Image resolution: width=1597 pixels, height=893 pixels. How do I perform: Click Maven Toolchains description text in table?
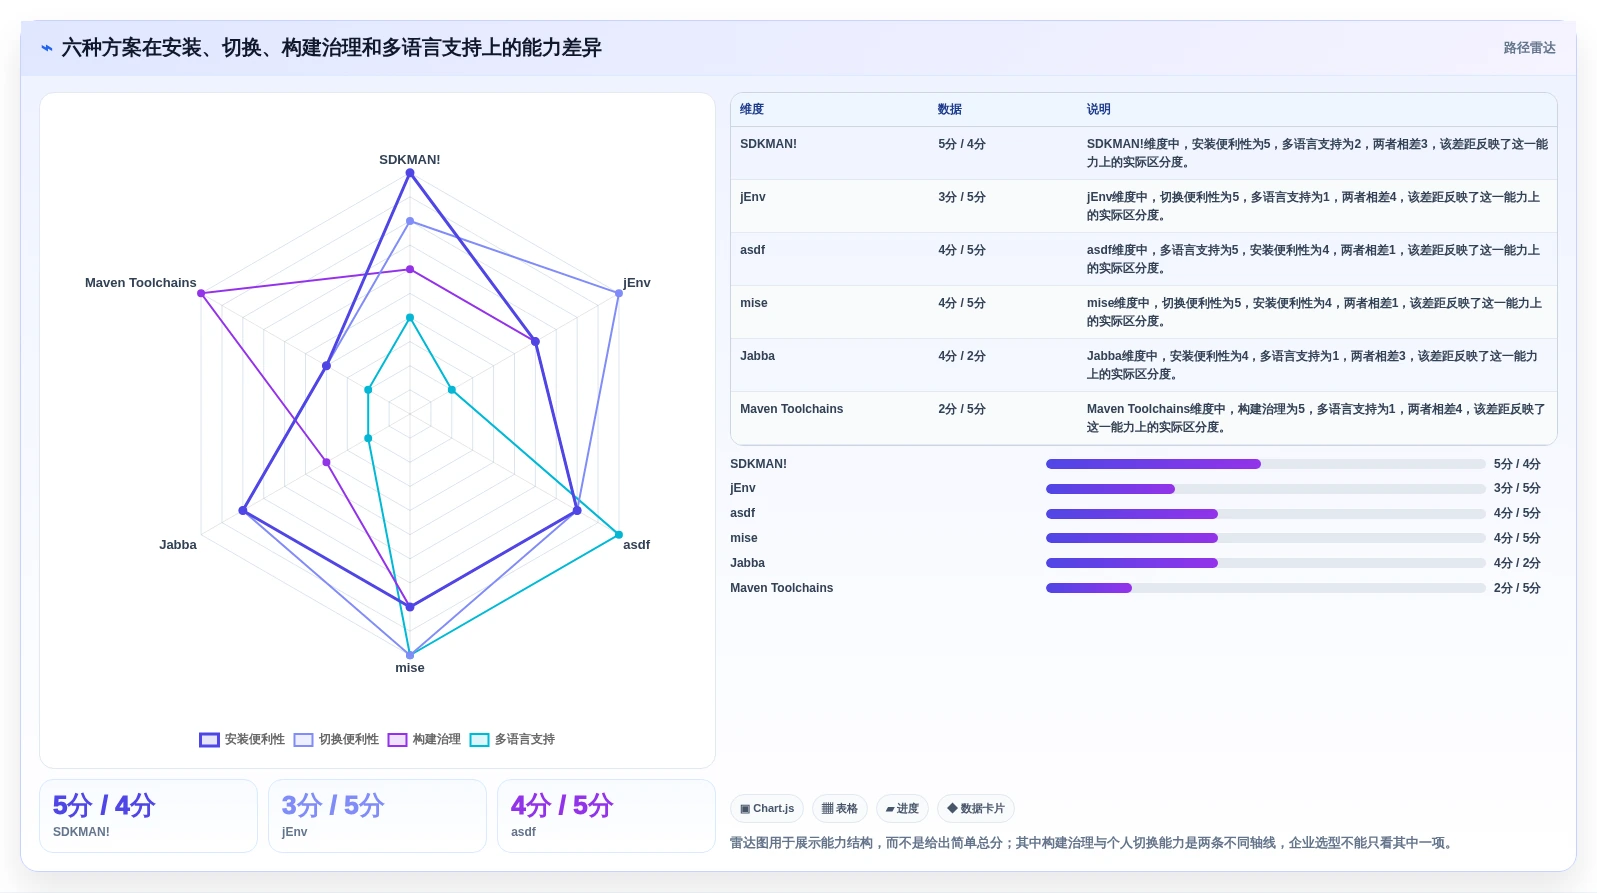tap(1316, 418)
